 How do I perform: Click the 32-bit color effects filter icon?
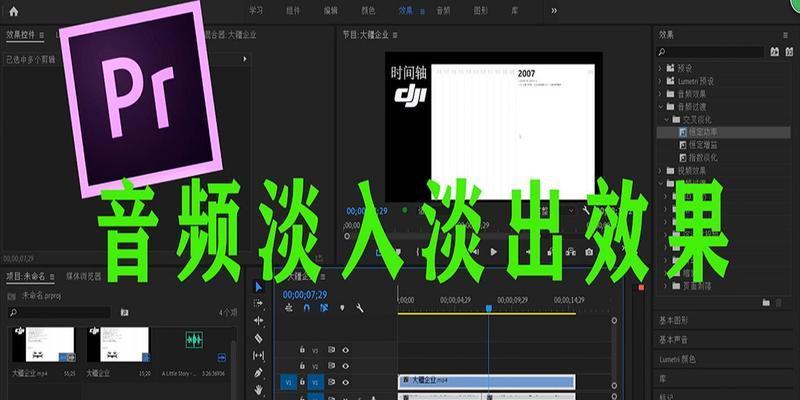[x=790, y=52]
